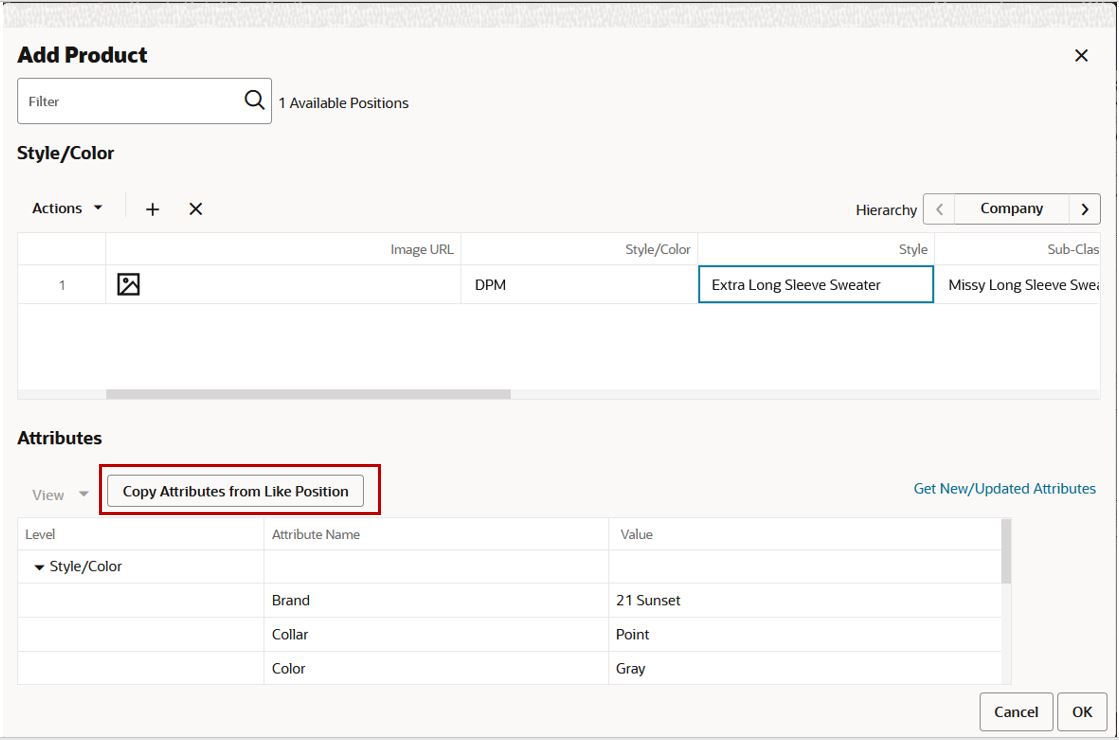
Task: Click the Value column header
Action: [805, 534]
